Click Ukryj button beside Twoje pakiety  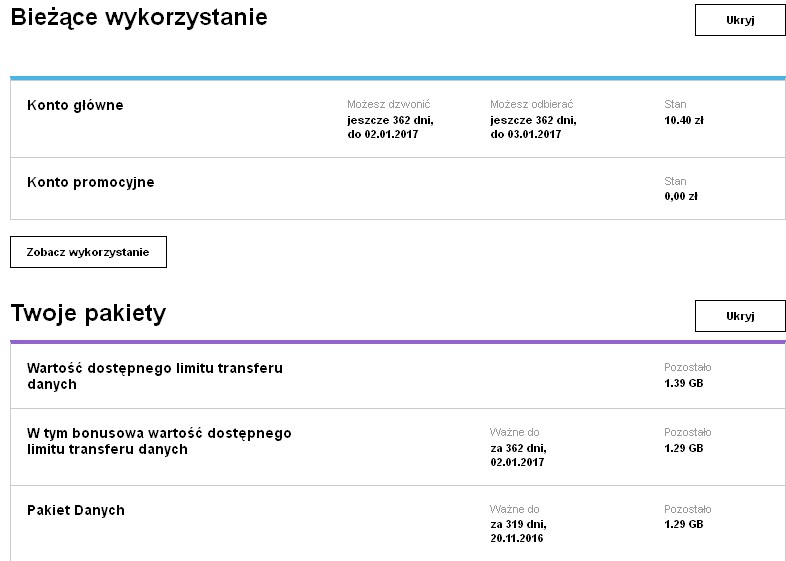[739, 316]
